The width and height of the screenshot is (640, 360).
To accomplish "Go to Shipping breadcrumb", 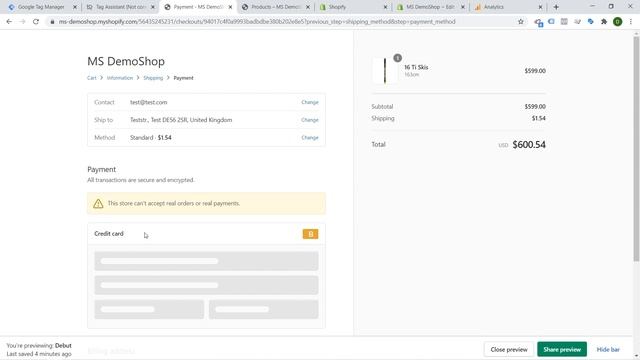I will [153, 78].
